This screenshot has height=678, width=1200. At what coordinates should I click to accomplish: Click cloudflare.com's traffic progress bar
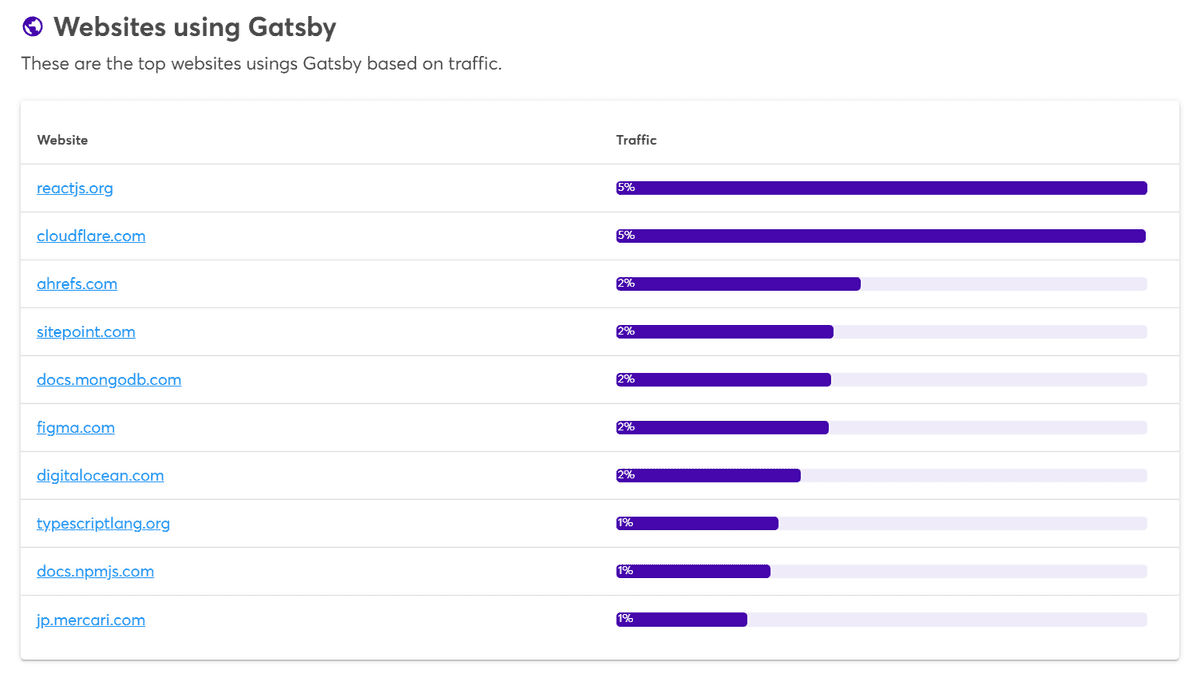(x=880, y=235)
